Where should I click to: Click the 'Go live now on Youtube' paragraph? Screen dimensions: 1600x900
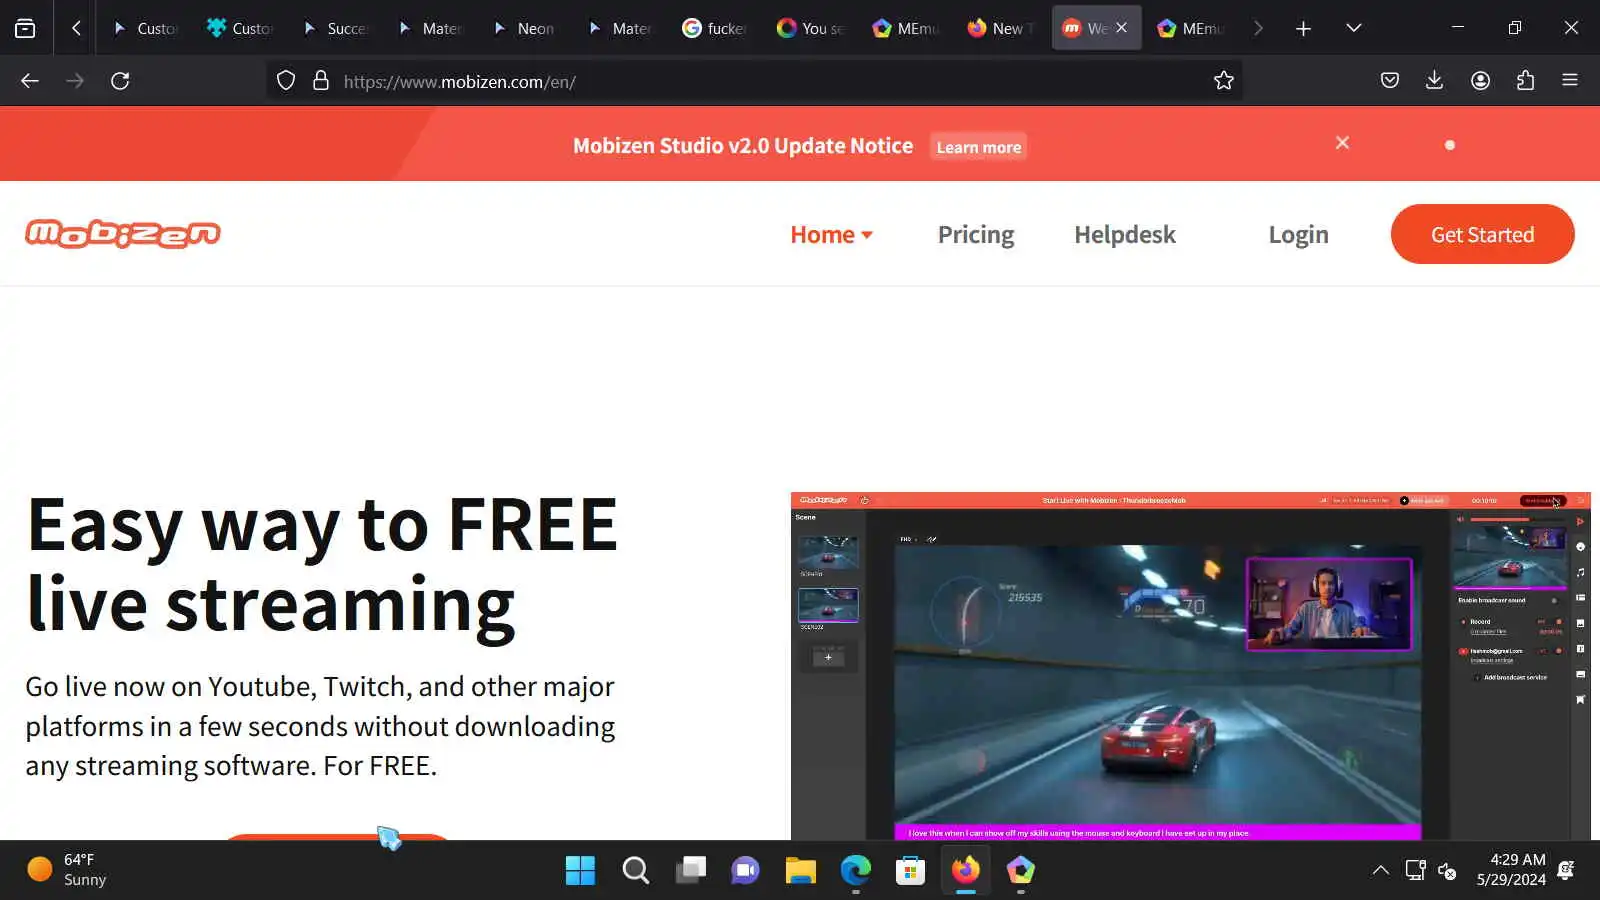click(320, 726)
